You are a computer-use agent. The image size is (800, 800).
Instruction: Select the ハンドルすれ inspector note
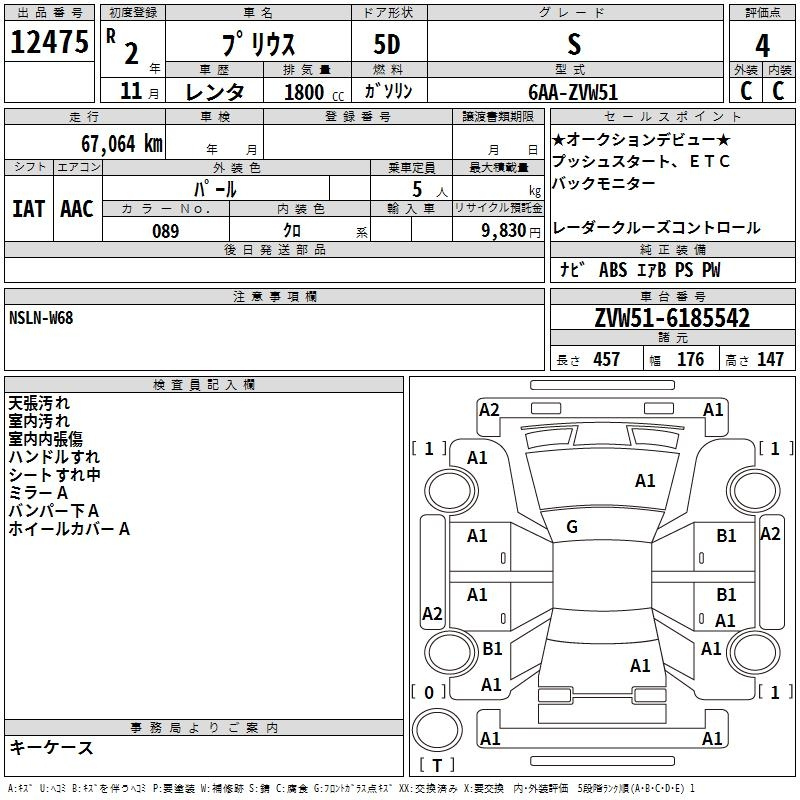(54, 457)
